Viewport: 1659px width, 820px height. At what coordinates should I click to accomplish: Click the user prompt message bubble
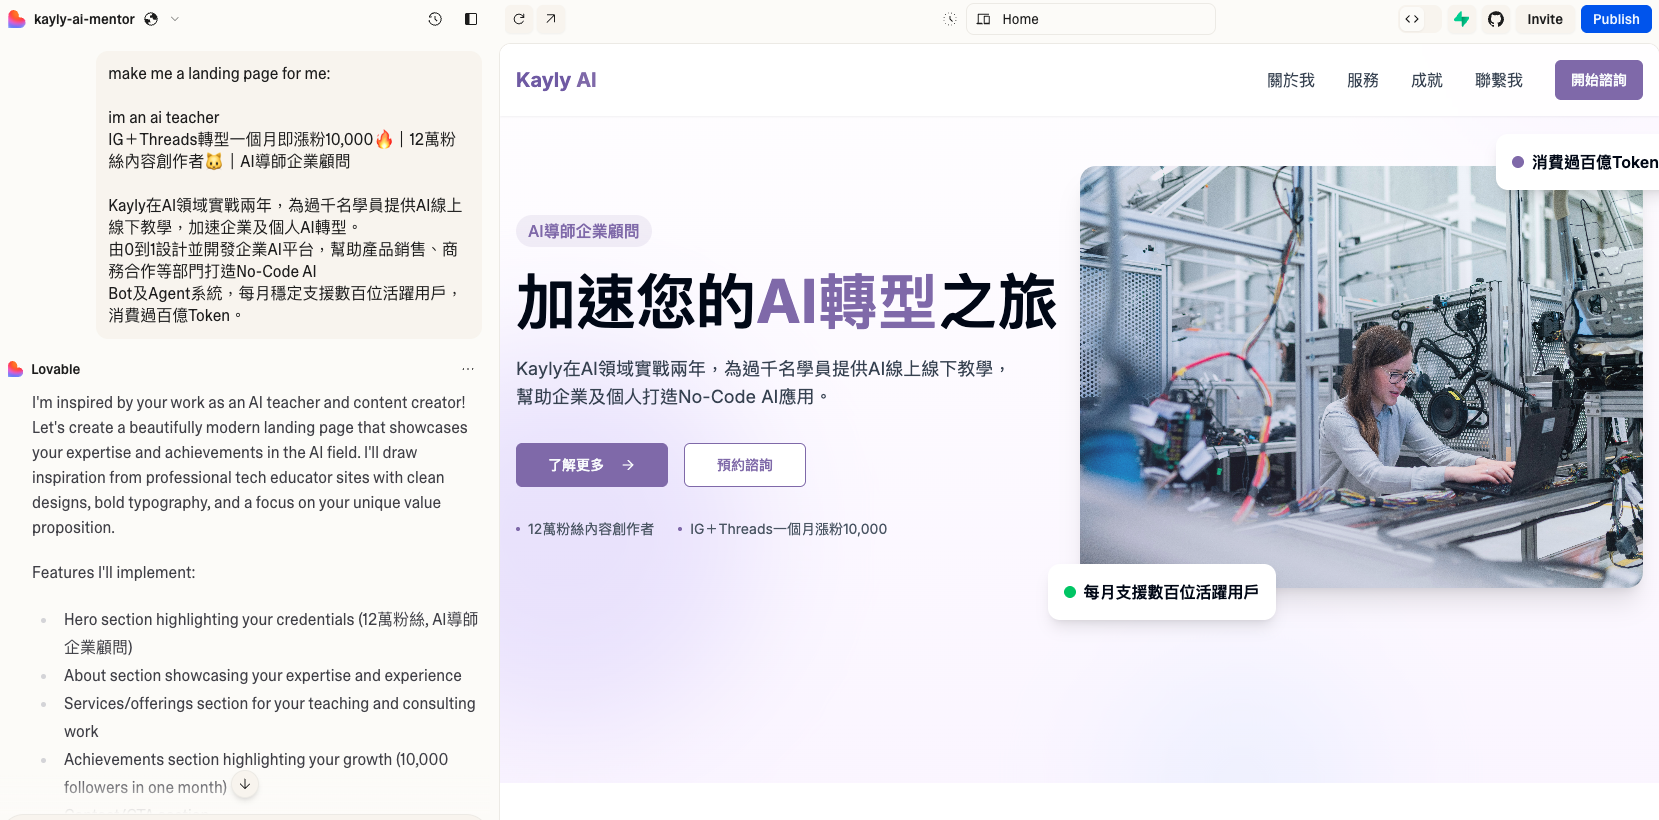click(289, 195)
